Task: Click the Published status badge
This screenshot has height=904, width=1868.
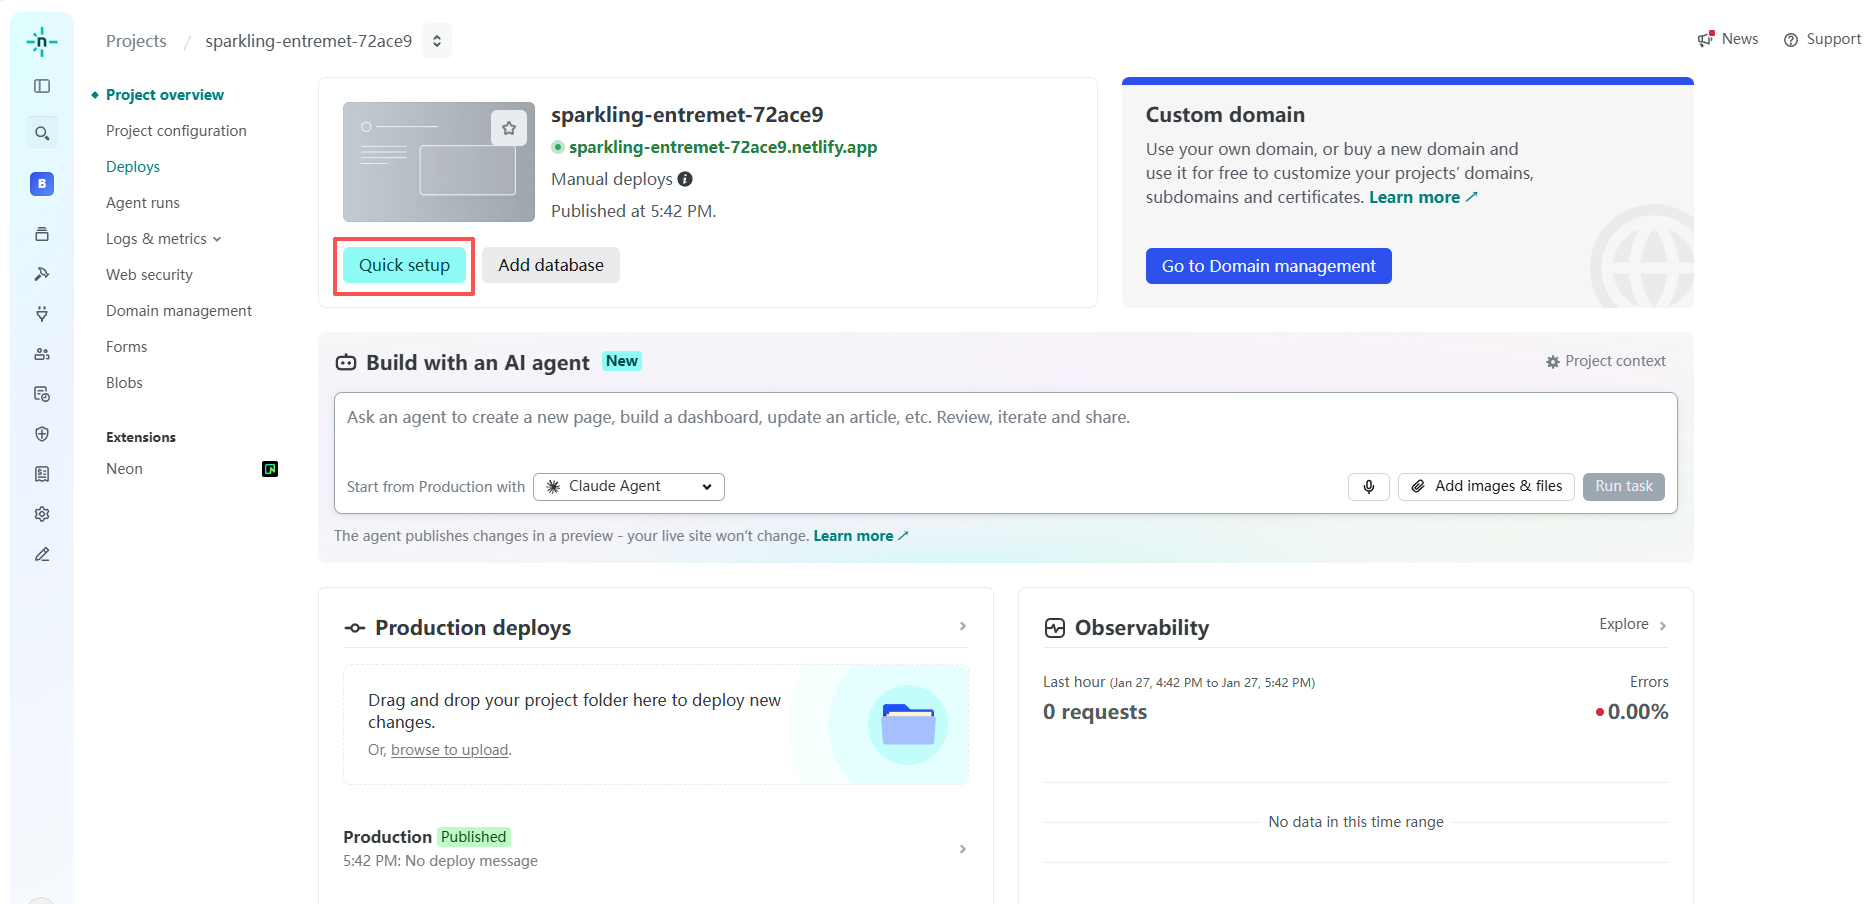Action: click(x=474, y=837)
